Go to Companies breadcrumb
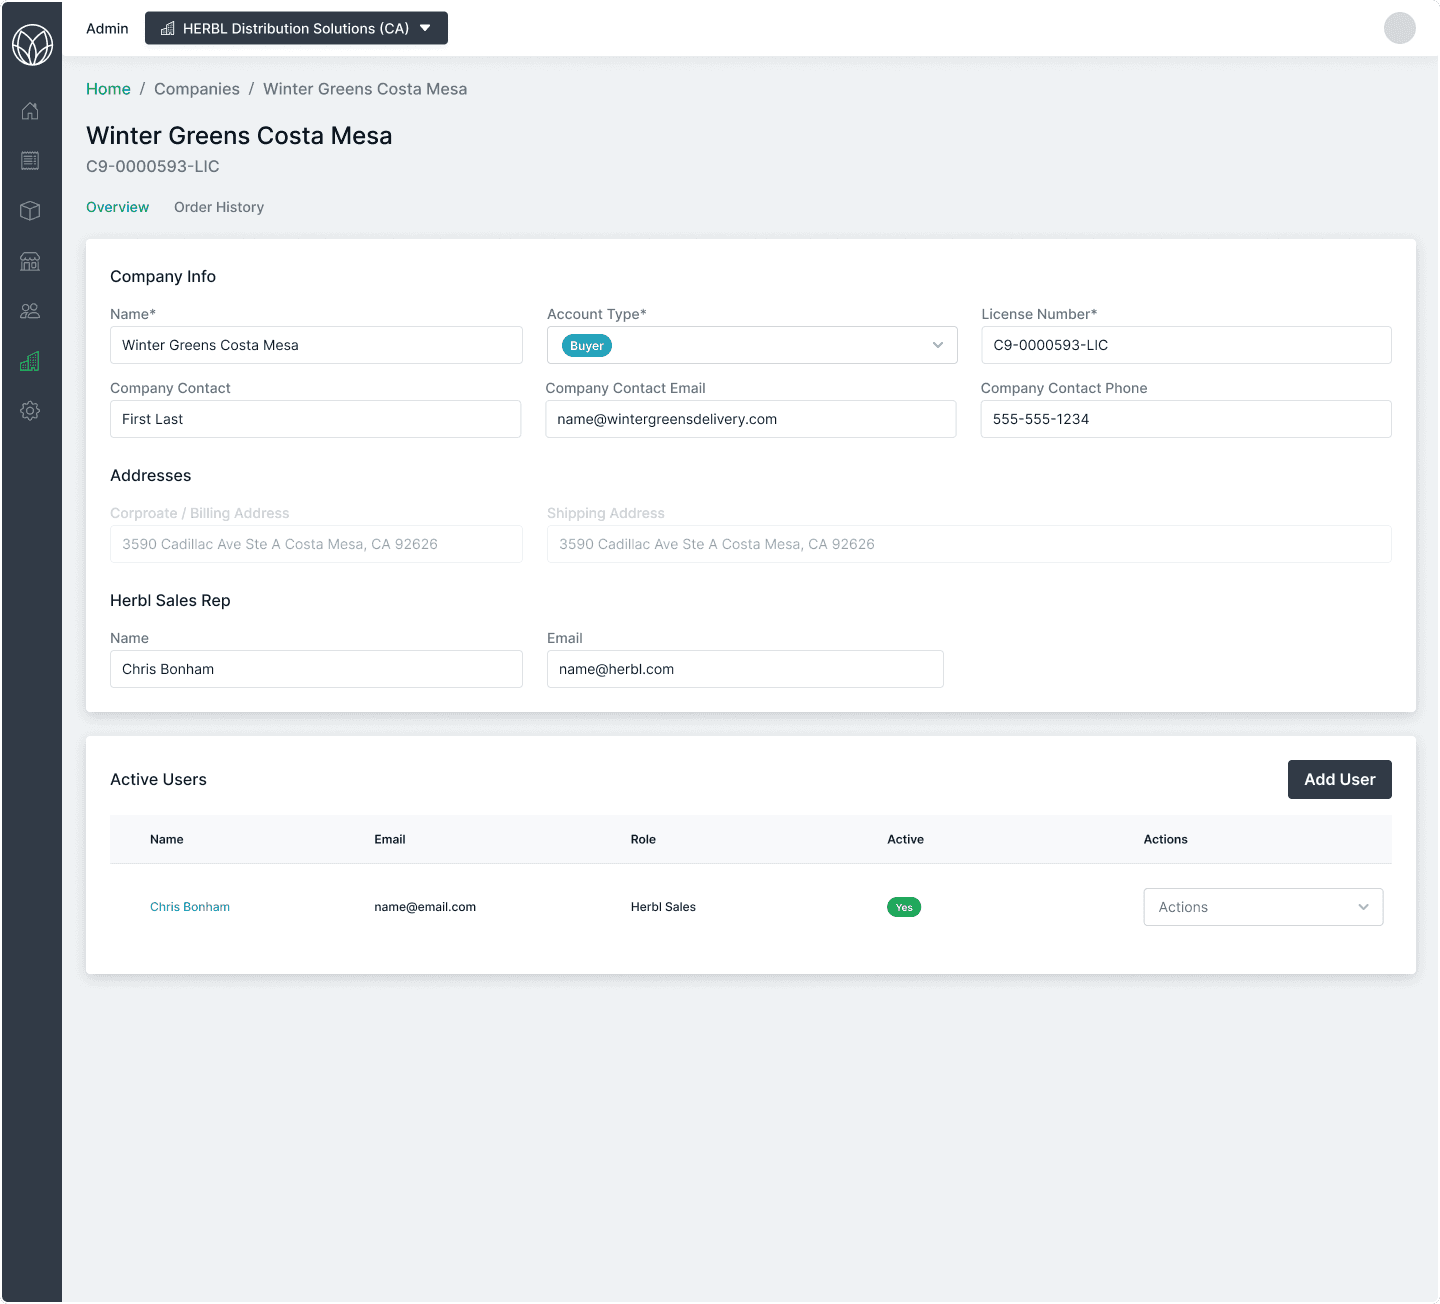Image resolution: width=1440 pixels, height=1304 pixels. pyautogui.click(x=197, y=89)
